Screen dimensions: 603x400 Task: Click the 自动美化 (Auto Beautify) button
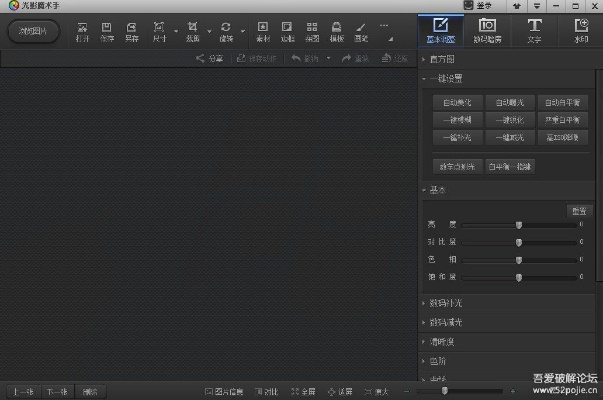[x=457, y=102]
